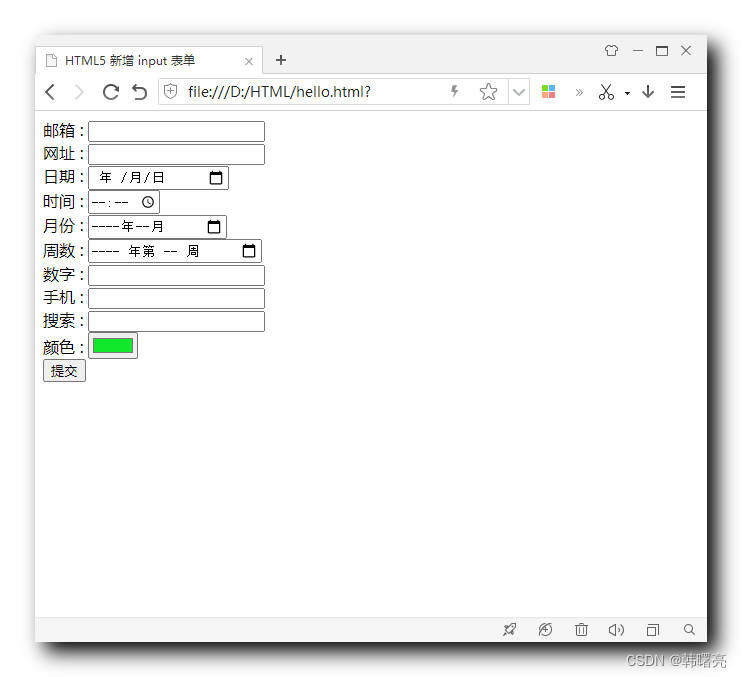This screenshot has height=677, width=742.
Task: Open the 周数 calendar picker icon
Action: [x=249, y=251]
